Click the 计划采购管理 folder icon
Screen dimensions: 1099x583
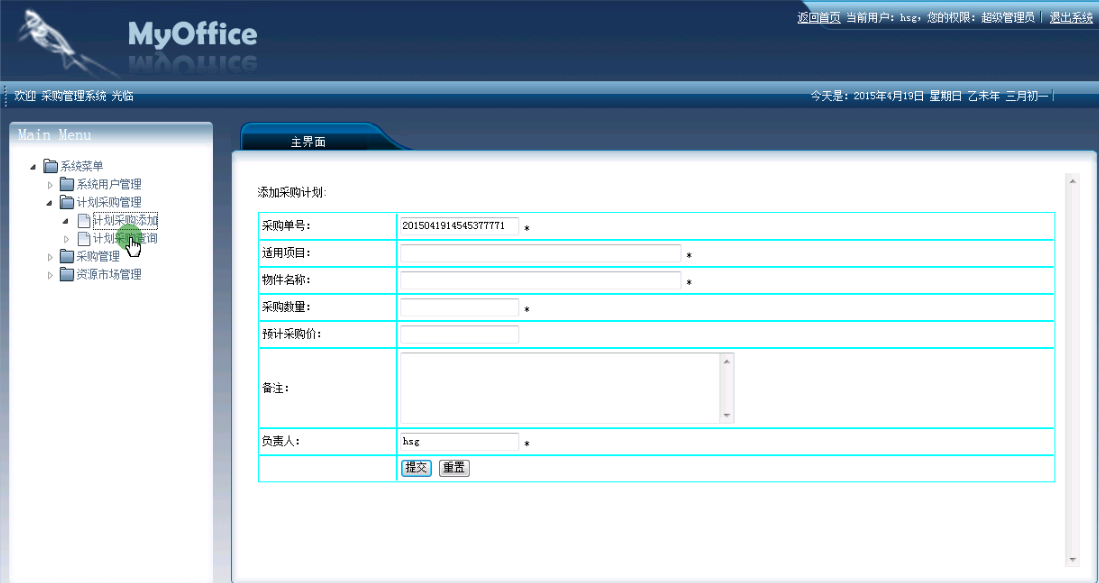pos(67,202)
